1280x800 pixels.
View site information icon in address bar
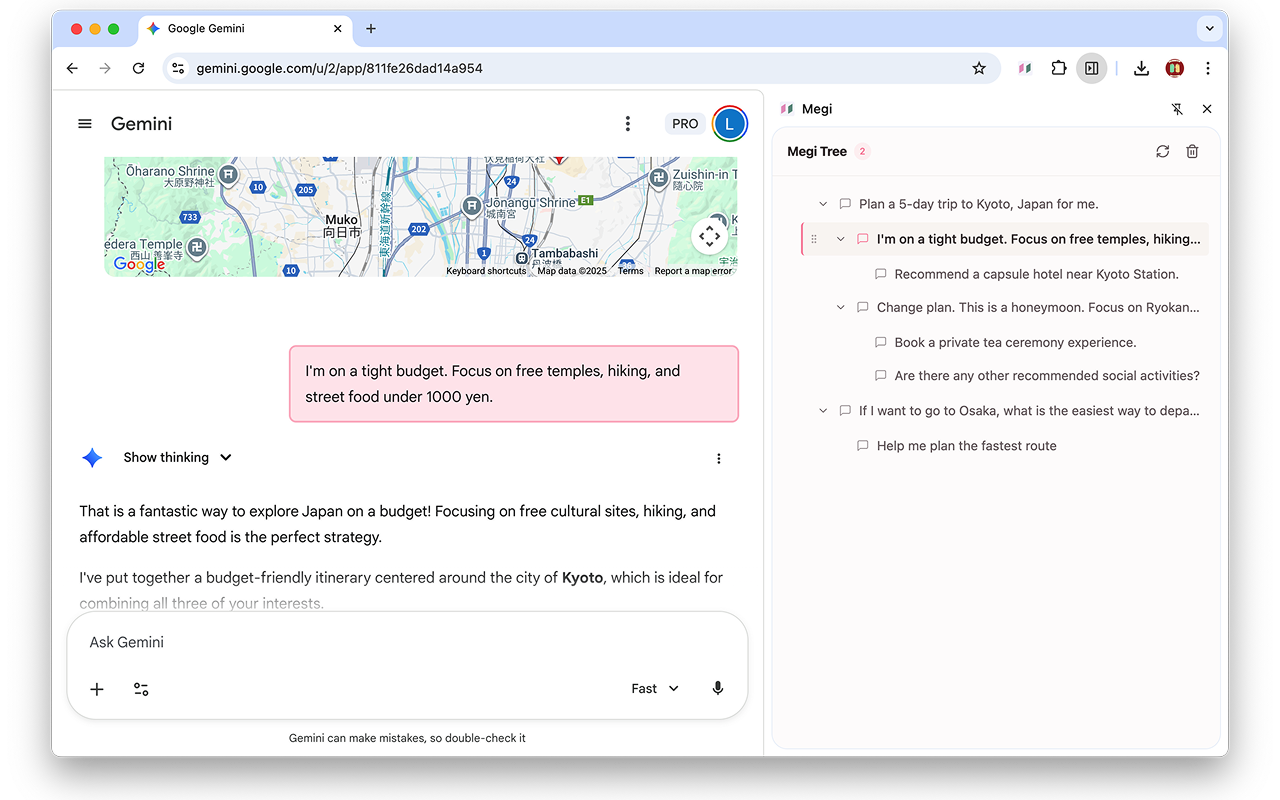tap(178, 68)
